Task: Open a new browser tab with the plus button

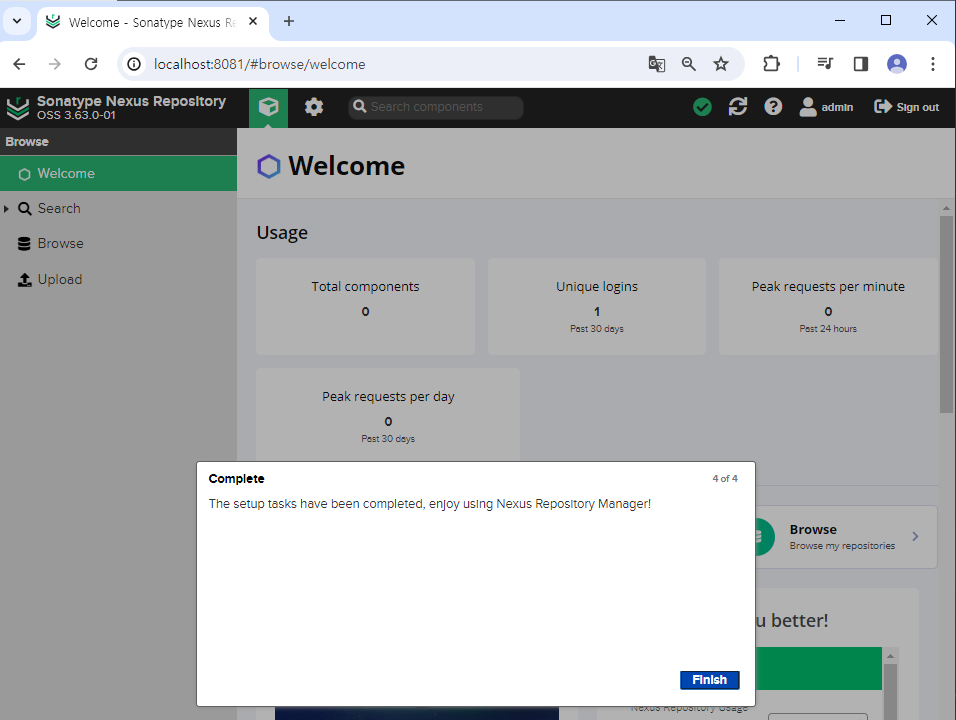Action: coord(289,21)
